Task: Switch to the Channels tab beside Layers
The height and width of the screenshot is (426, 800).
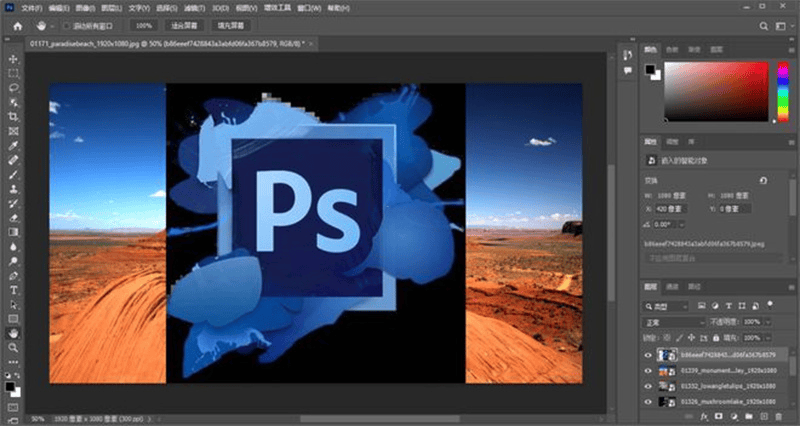Action: 672,287
